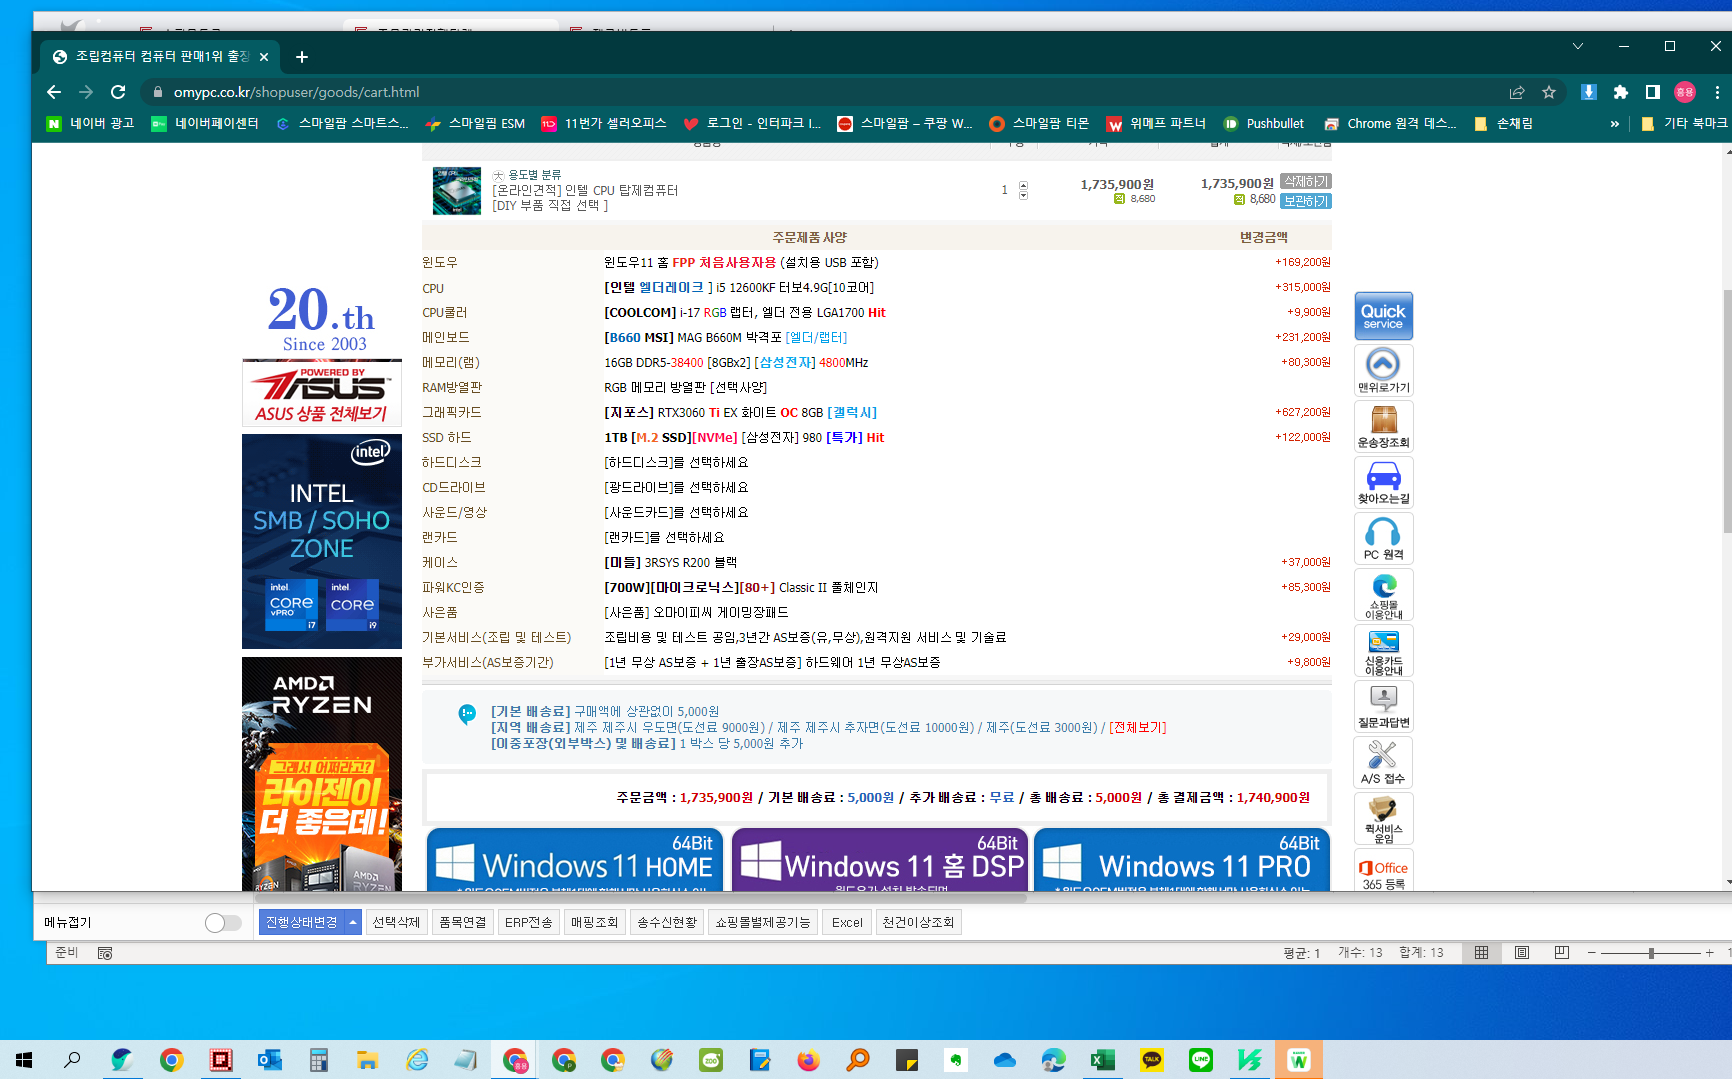
Task: Click the 품목연결 button
Action: coord(462,922)
